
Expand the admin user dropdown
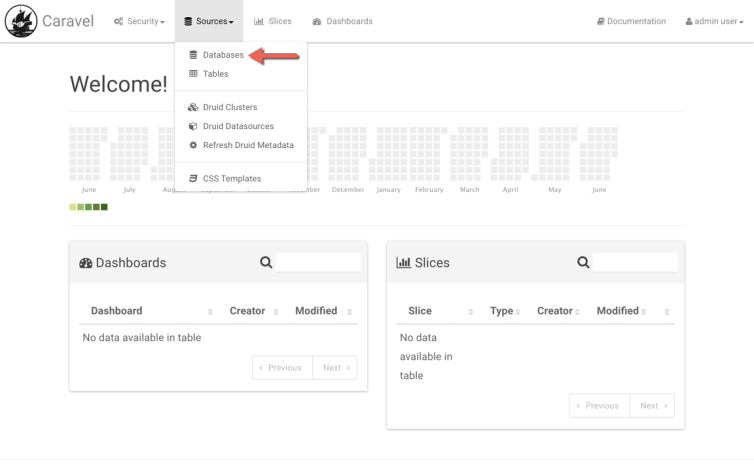tap(713, 21)
